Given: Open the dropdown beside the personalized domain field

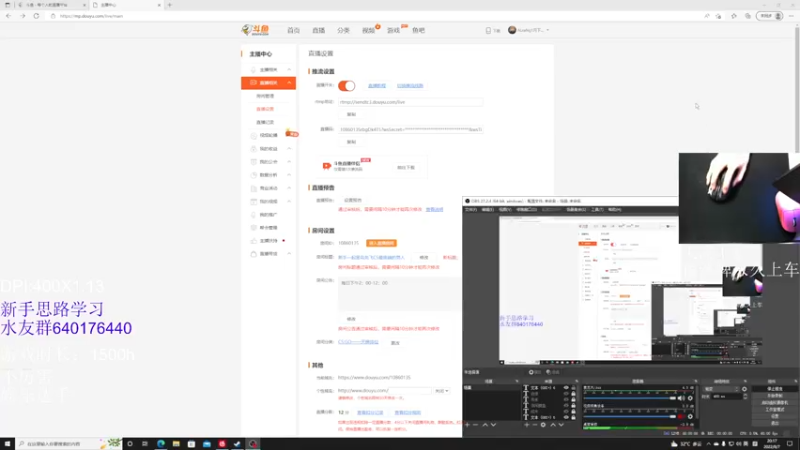Looking at the screenshot, I should [442, 391].
